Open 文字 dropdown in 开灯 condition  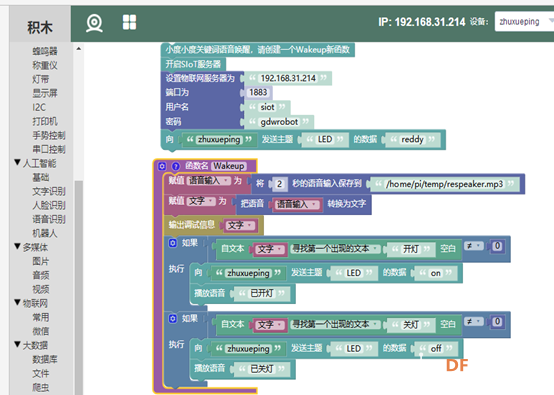[271, 249]
